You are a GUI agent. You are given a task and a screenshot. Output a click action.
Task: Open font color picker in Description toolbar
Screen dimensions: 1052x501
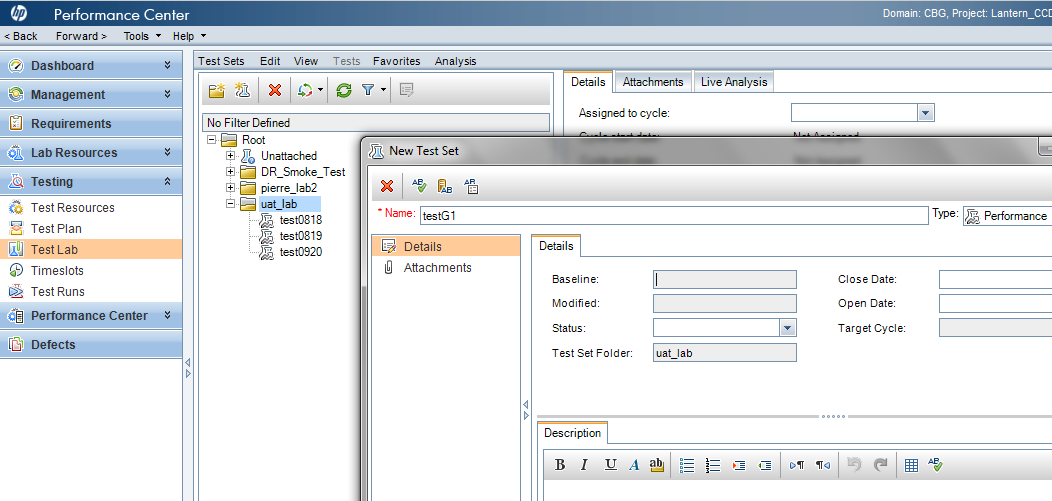tap(634, 465)
